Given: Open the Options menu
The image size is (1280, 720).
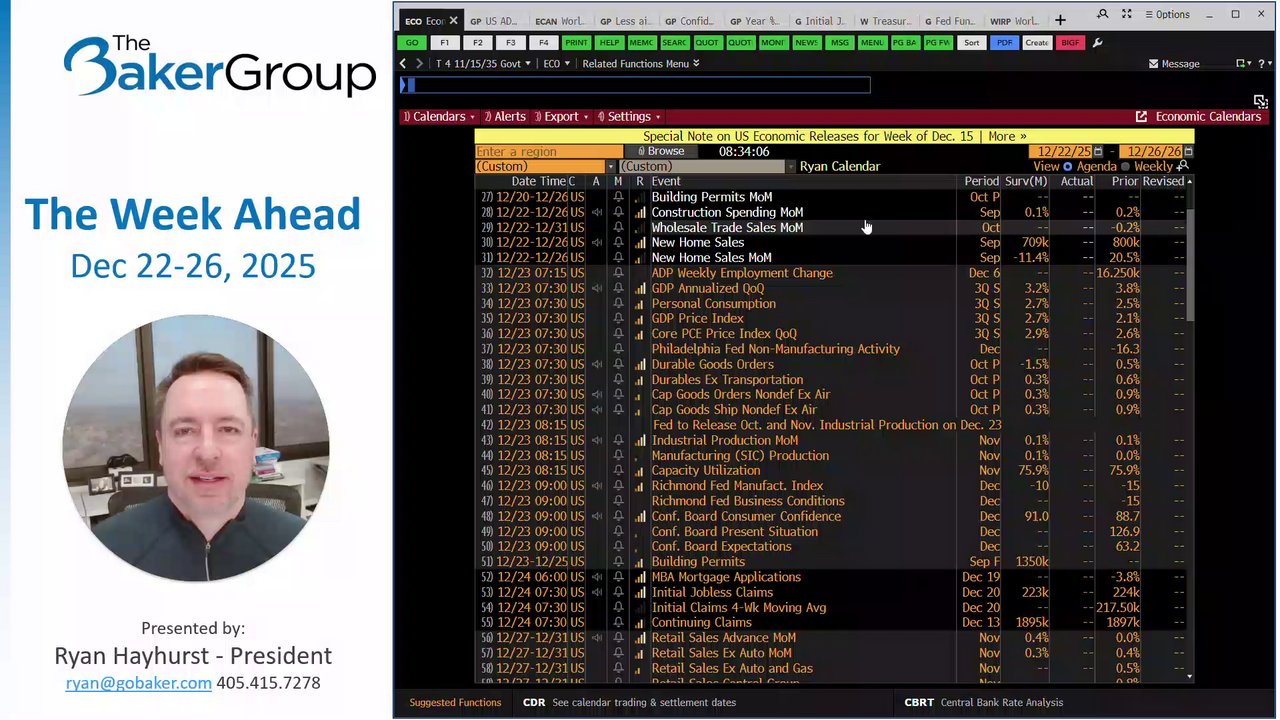Looking at the screenshot, I should tap(1166, 14).
